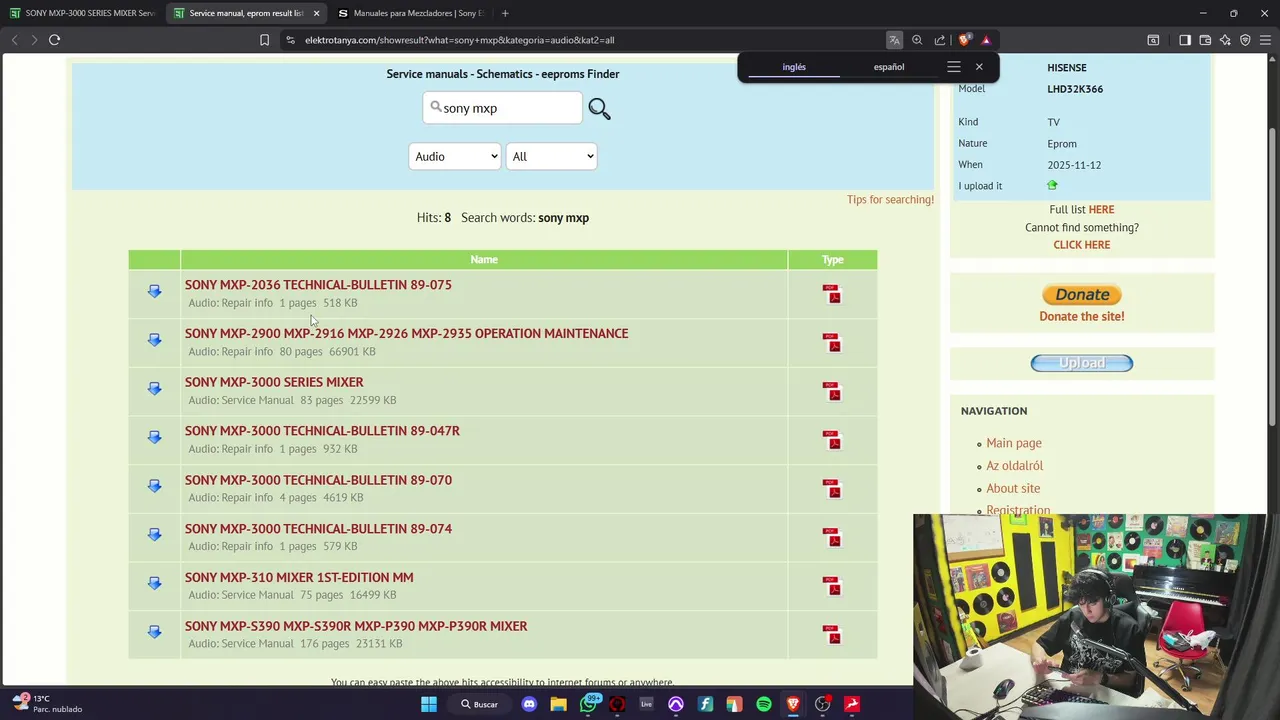Click the browser address bar URL

click(459, 40)
